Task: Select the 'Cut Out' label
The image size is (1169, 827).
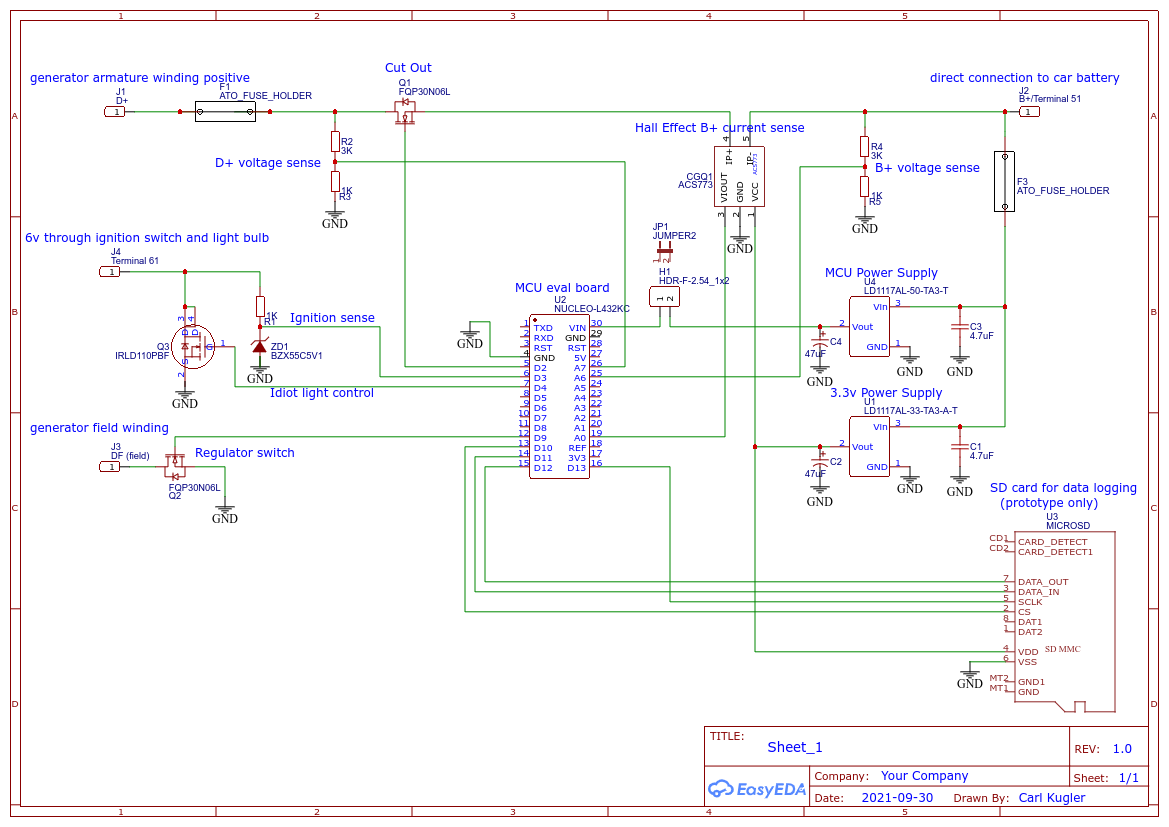Action: (x=408, y=68)
